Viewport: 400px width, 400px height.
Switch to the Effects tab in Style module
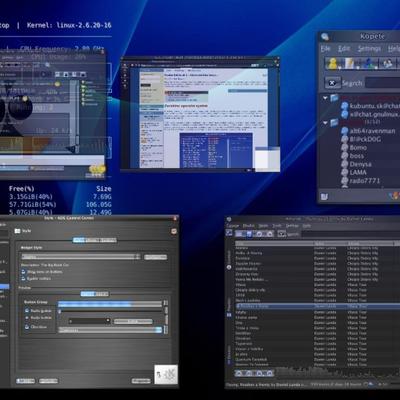pyautogui.click(x=93, y=240)
